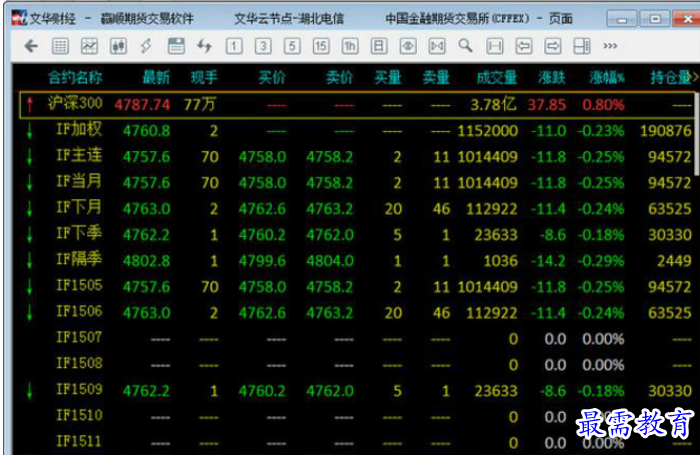Select the IF下季 contract row
The height and width of the screenshot is (455, 700).
pyautogui.click(x=357, y=234)
